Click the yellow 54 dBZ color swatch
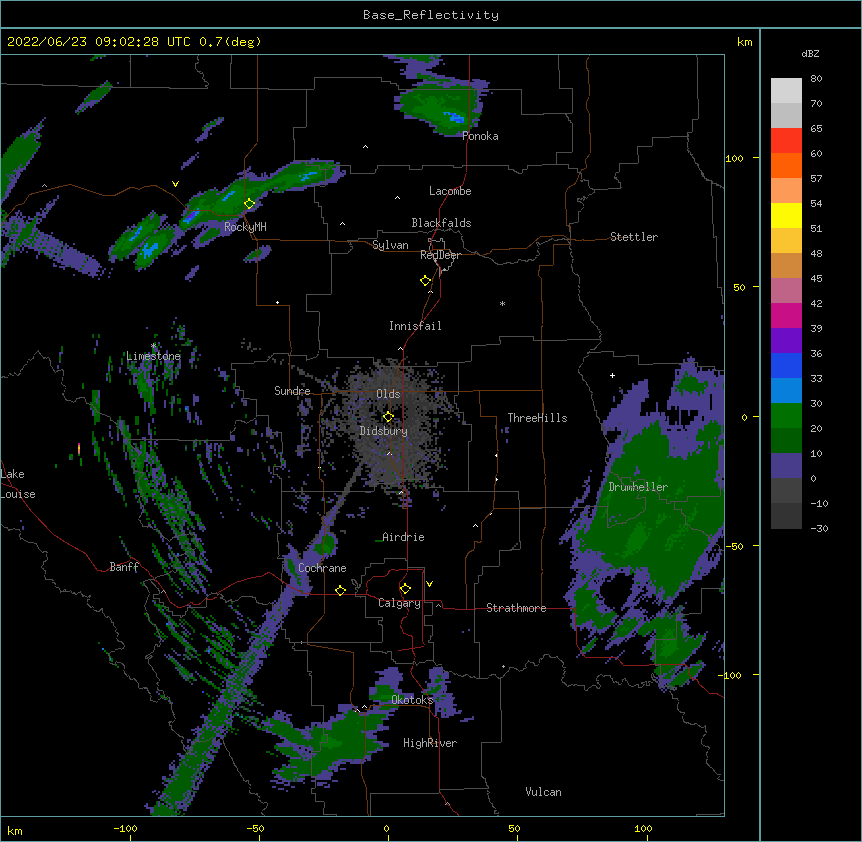Image resolution: width=862 pixels, height=842 pixels. pyautogui.click(x=786, y=215)
